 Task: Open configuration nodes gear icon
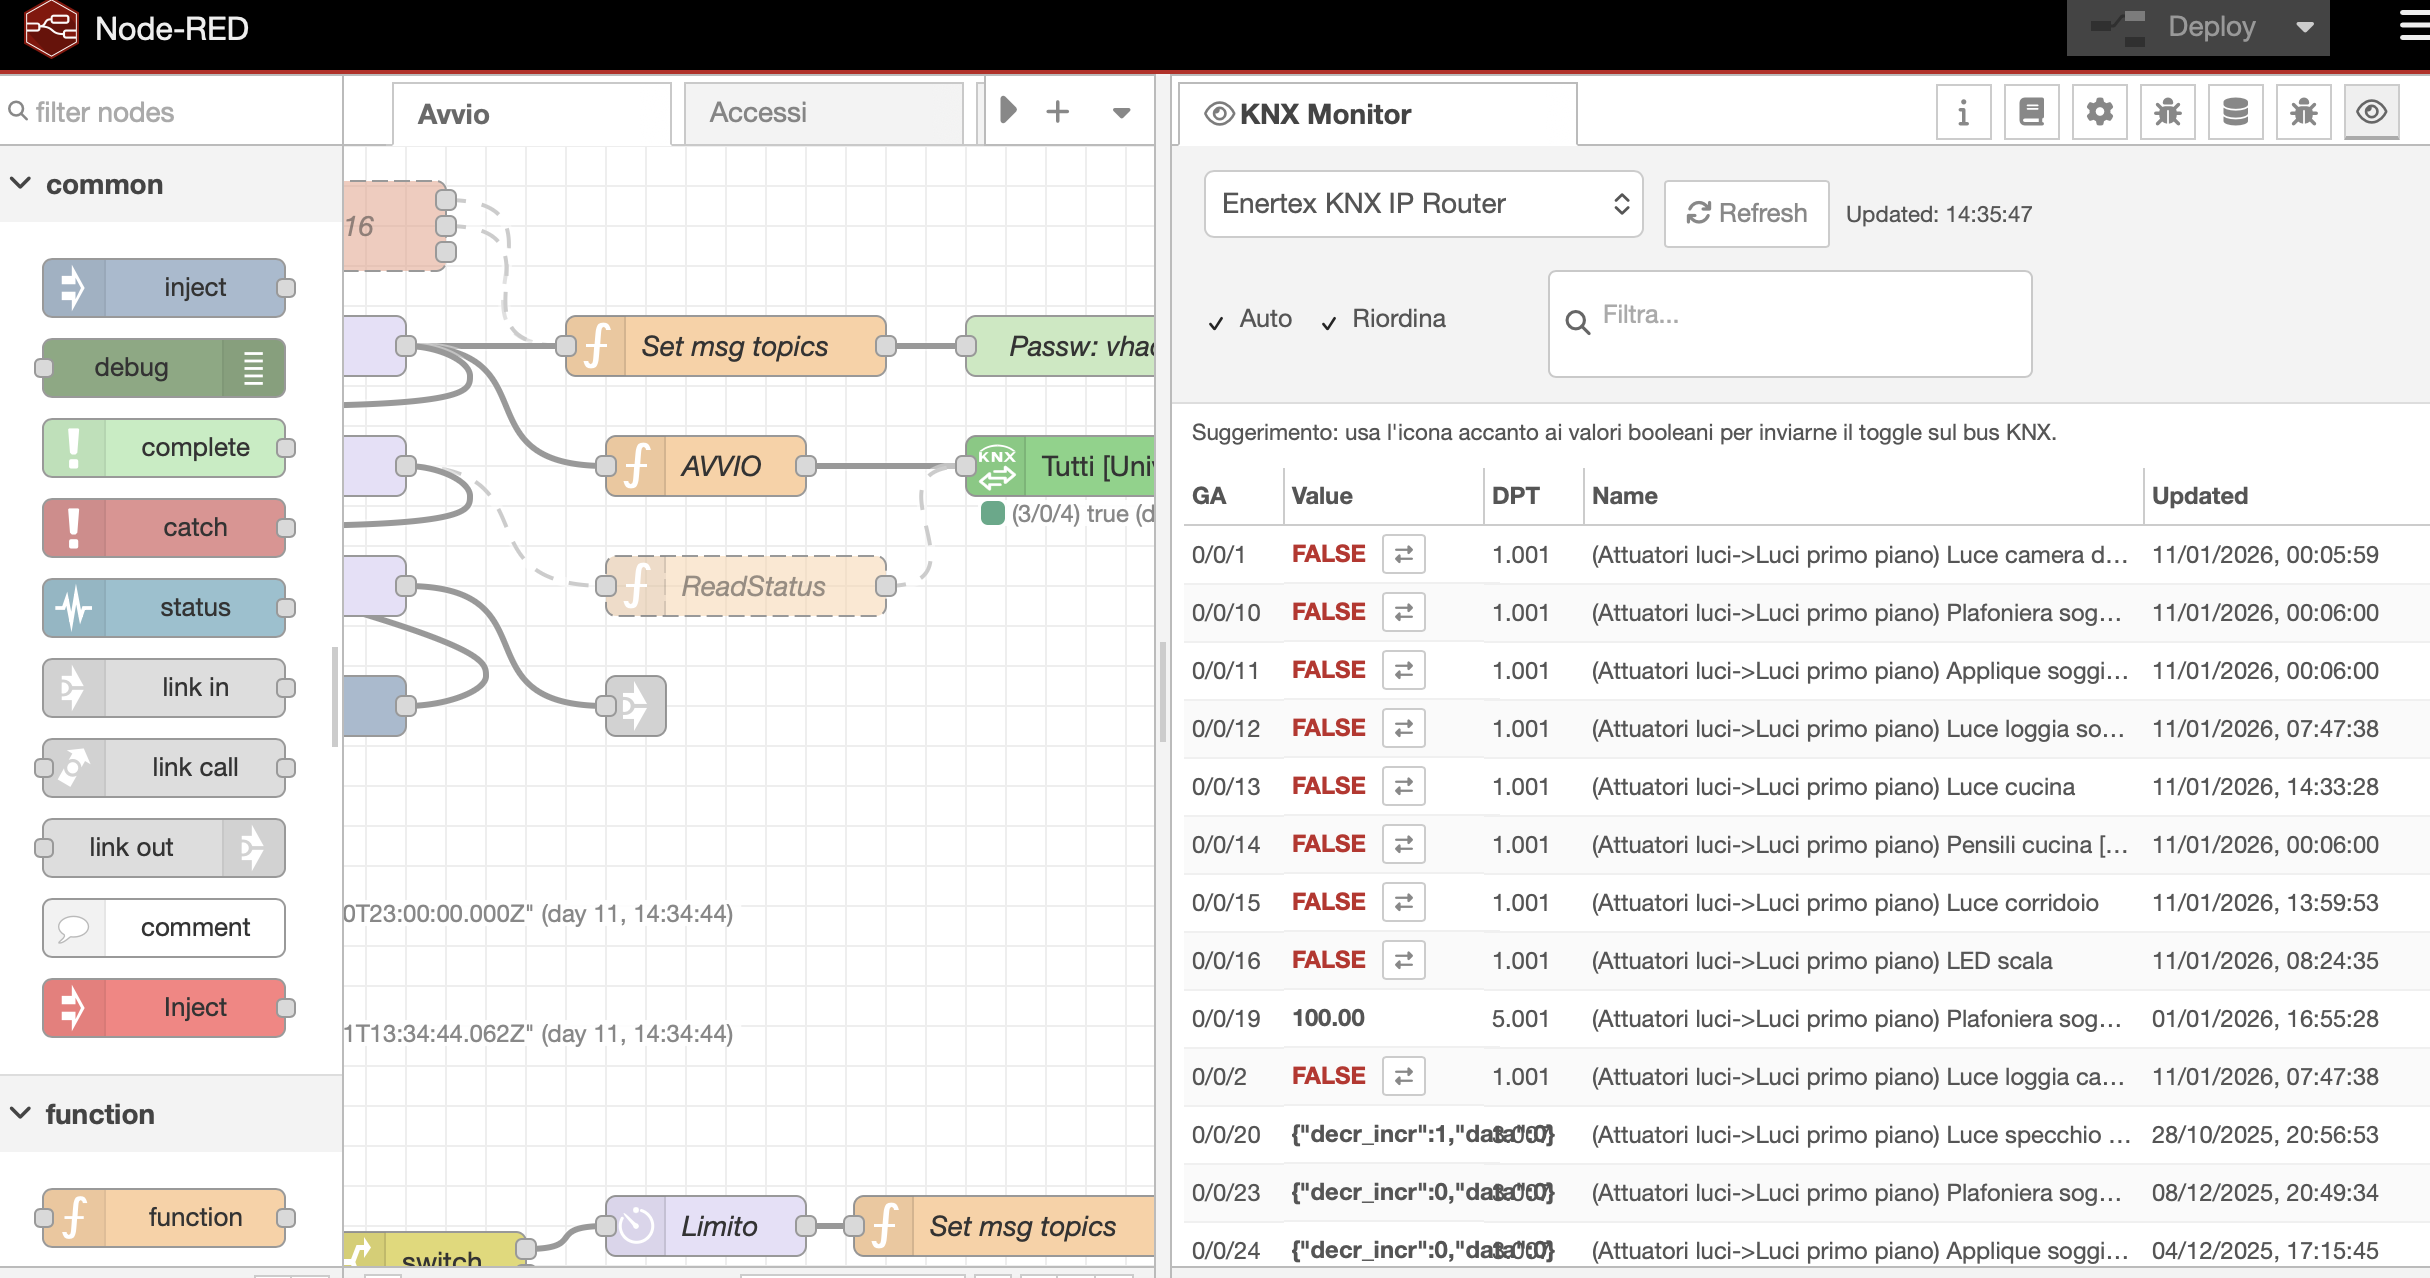tap(2099, 112)
